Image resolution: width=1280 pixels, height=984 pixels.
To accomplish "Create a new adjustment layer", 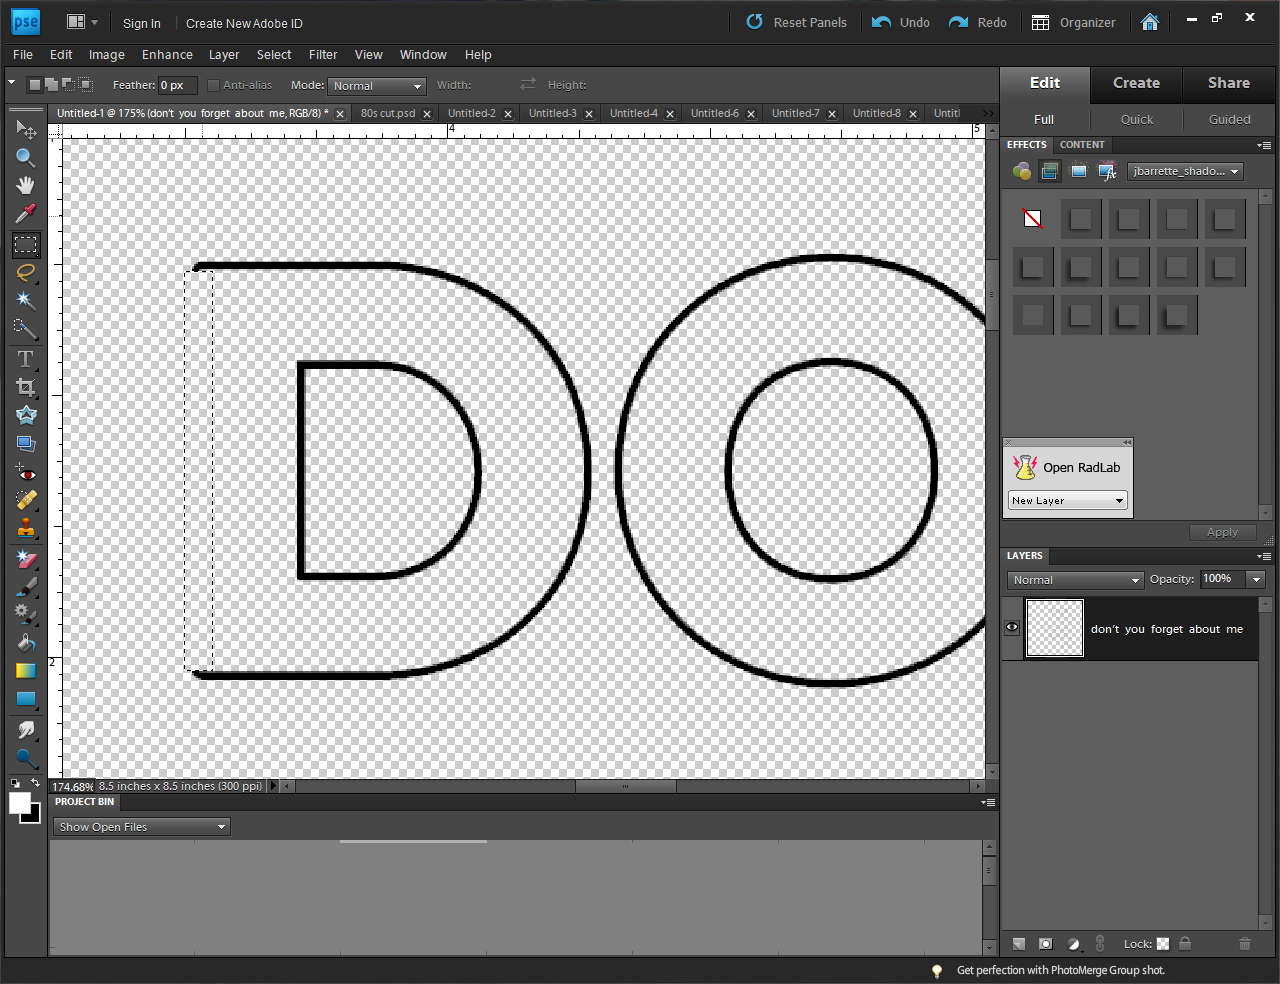I will coord(1074,944).
